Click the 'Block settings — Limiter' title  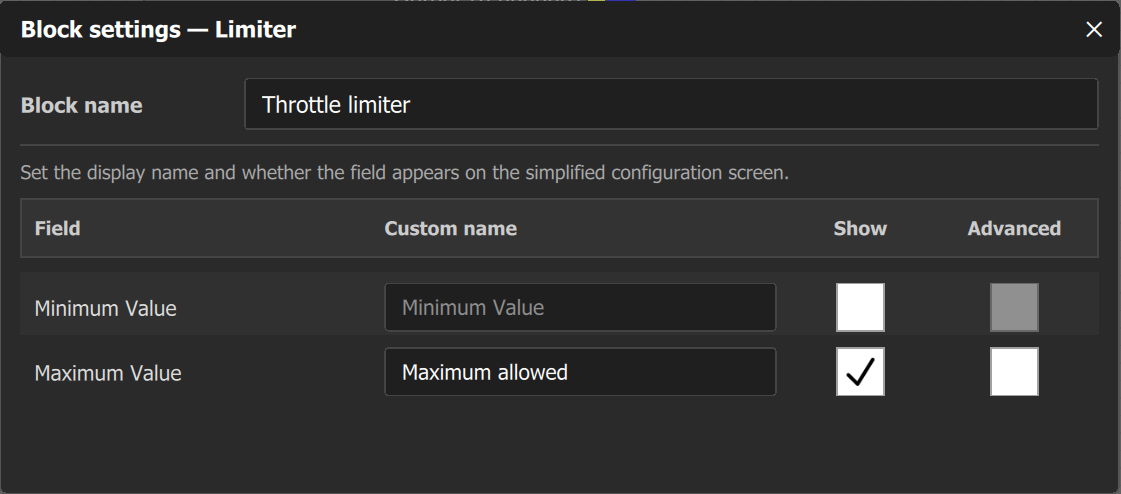[158, 30]
